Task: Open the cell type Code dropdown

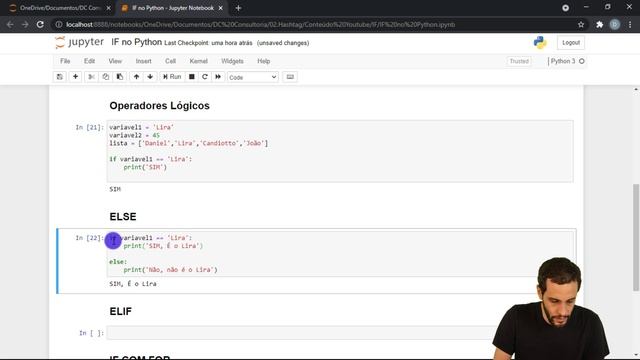Action: (x=253, y=77)
